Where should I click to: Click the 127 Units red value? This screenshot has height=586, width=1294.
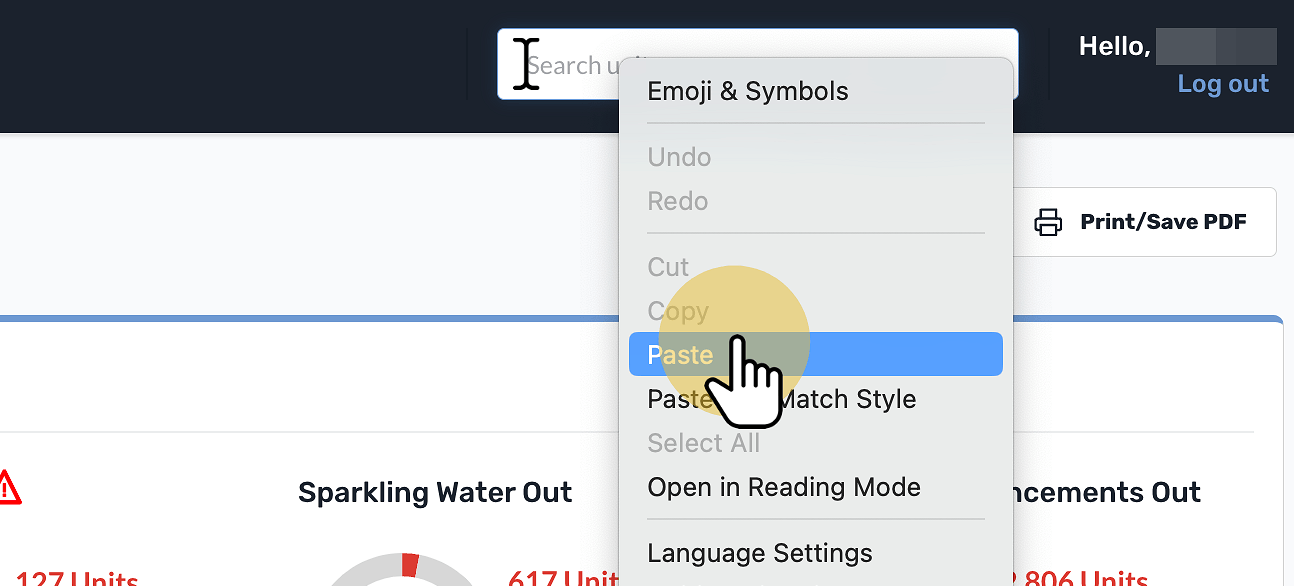coord(77,578)
